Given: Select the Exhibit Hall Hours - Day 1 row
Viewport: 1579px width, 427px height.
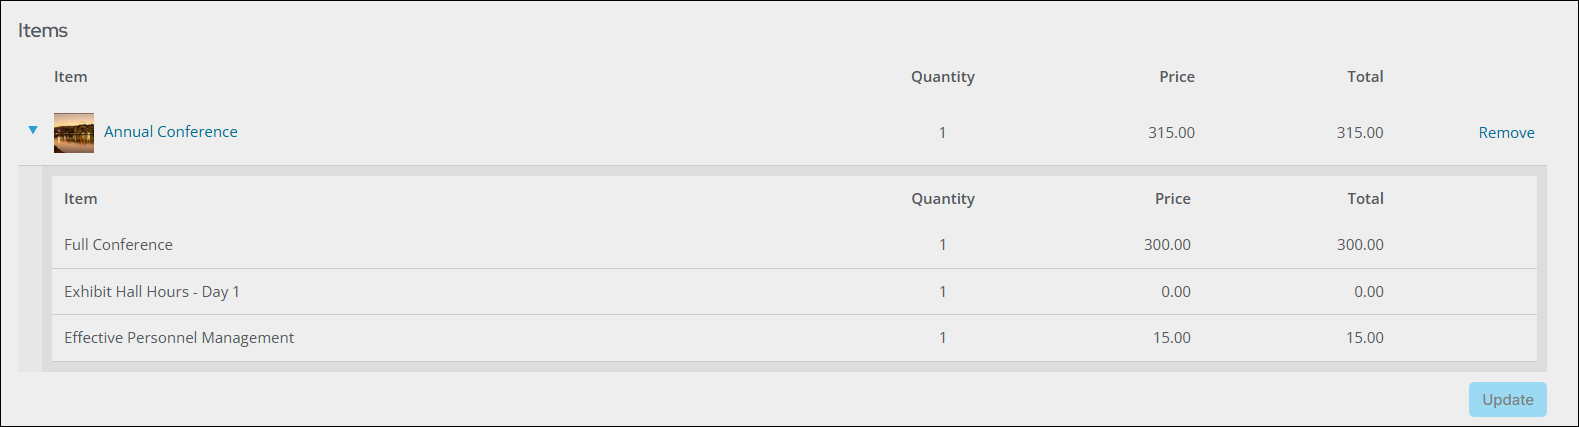Looking at the screenshot, I should [x=794, y=292].
